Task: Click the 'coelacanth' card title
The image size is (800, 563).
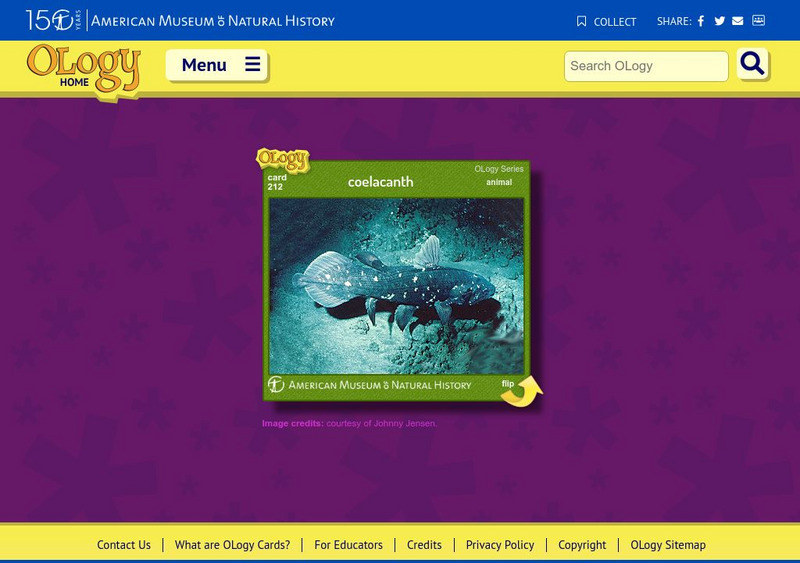Action: (x=381, y=182)
